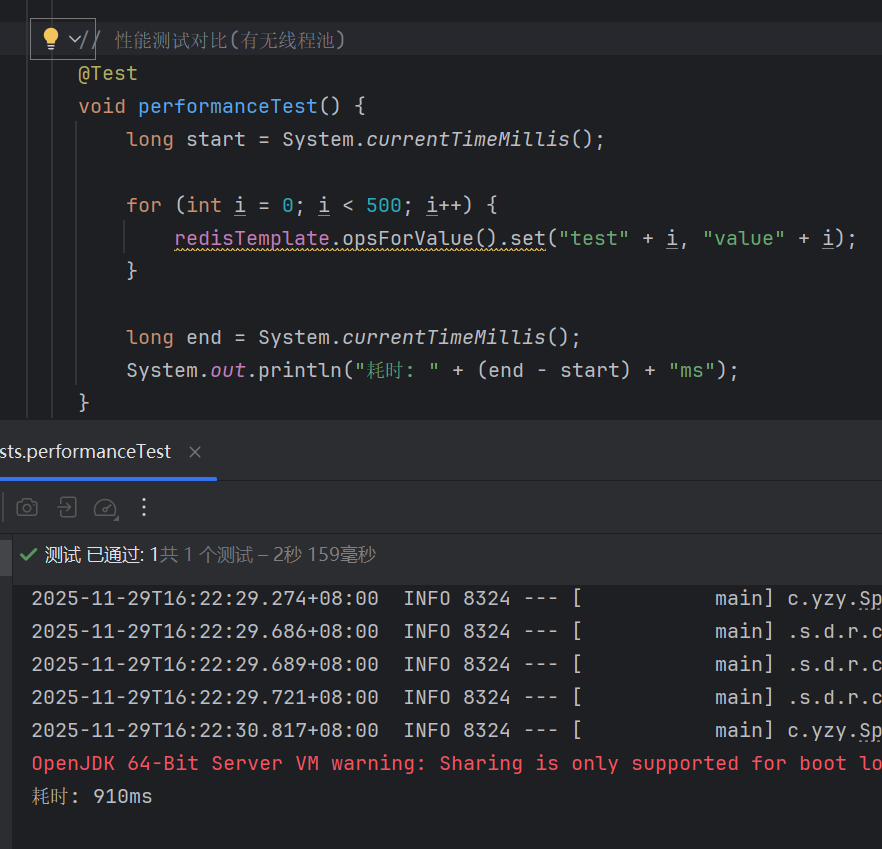Click 'long start' declaration line
Screen dimensions: 882x849
(366, 140)
